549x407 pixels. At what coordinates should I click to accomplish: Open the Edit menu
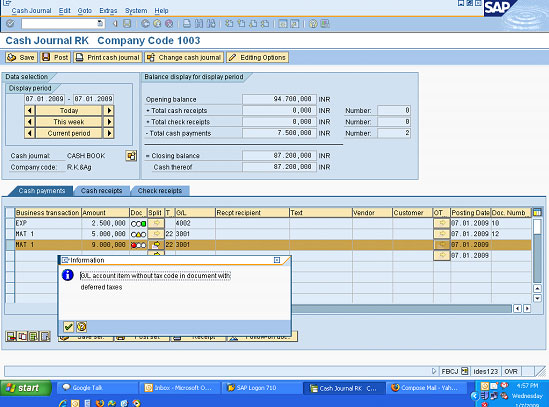tap(64, 11)
